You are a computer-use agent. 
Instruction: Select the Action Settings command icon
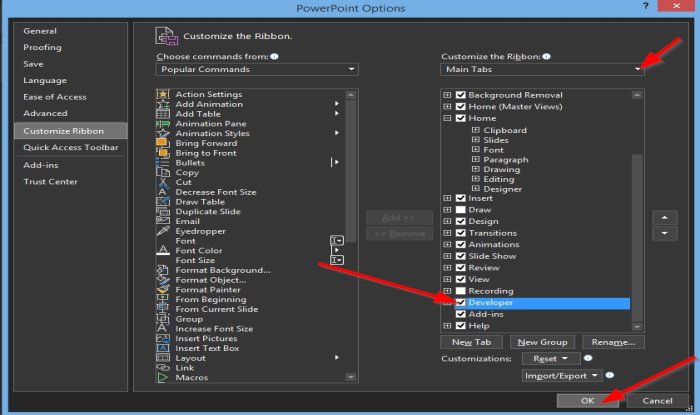163,94
